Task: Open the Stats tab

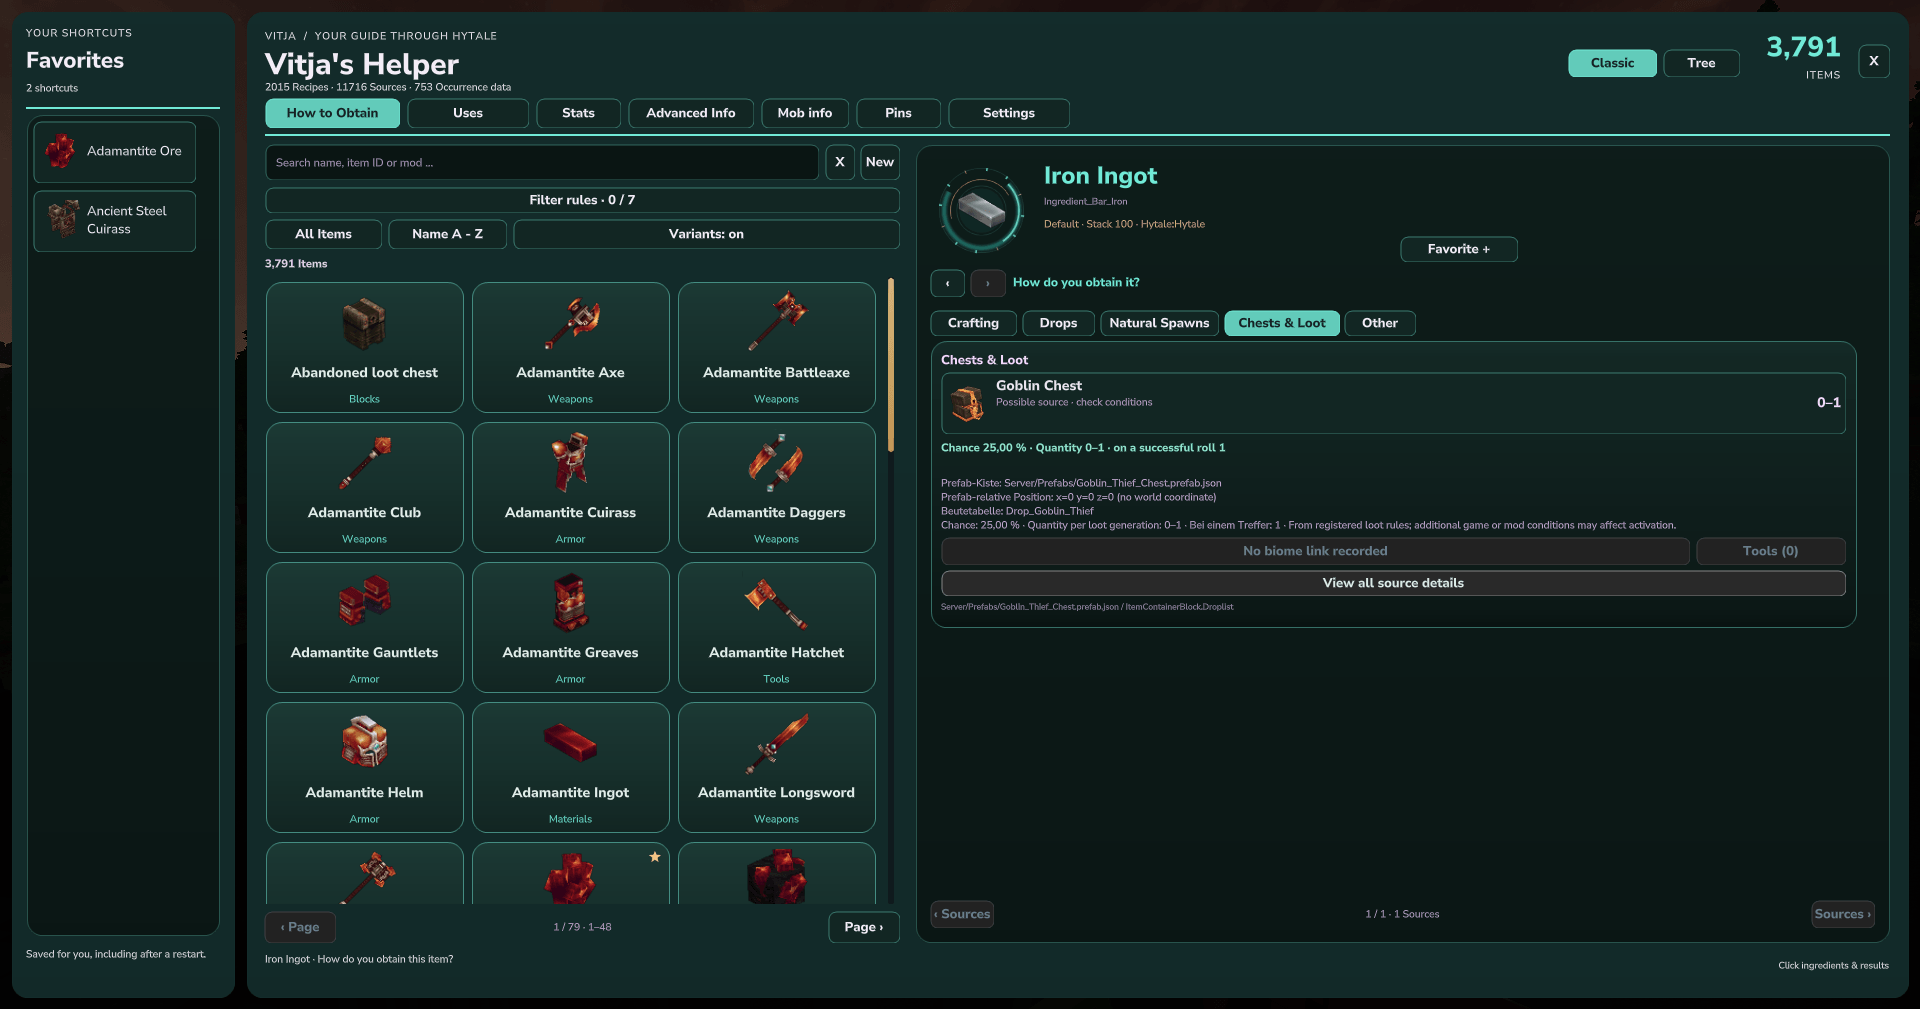Action: pyautogui.click(x=578, y=113)
